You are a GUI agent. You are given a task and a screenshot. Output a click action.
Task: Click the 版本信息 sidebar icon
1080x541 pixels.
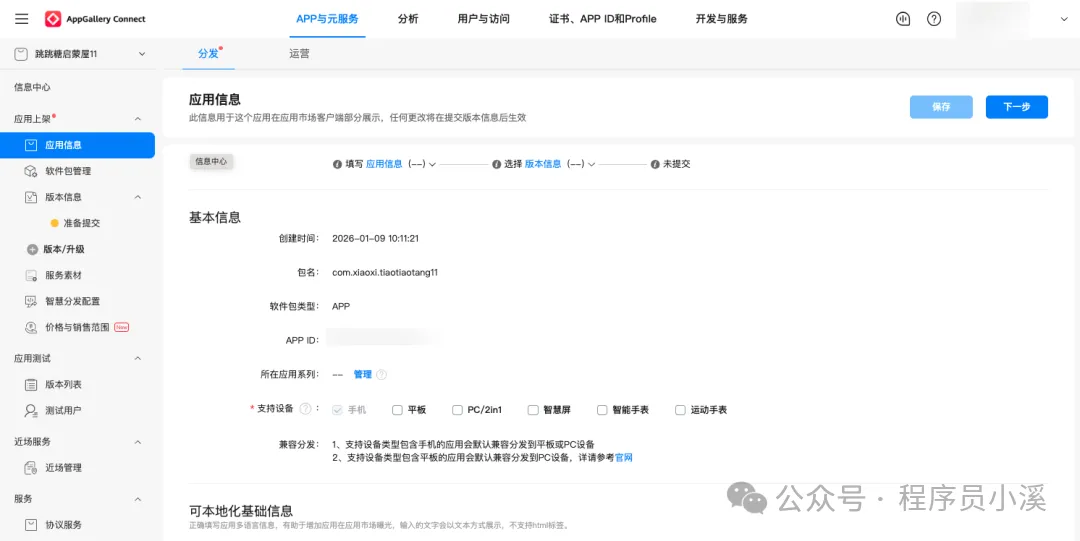30,197
